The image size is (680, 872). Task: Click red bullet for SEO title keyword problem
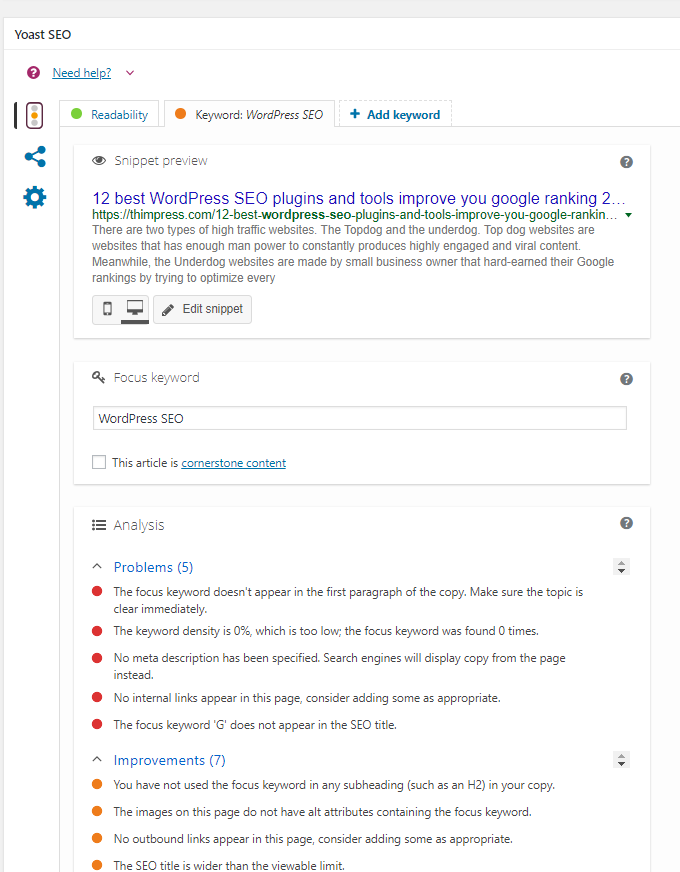click(97, 724)
